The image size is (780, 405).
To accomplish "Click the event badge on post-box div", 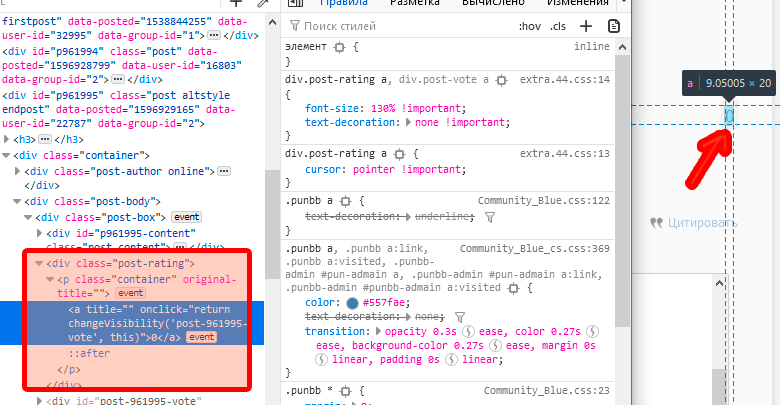I will pos(186,216).
